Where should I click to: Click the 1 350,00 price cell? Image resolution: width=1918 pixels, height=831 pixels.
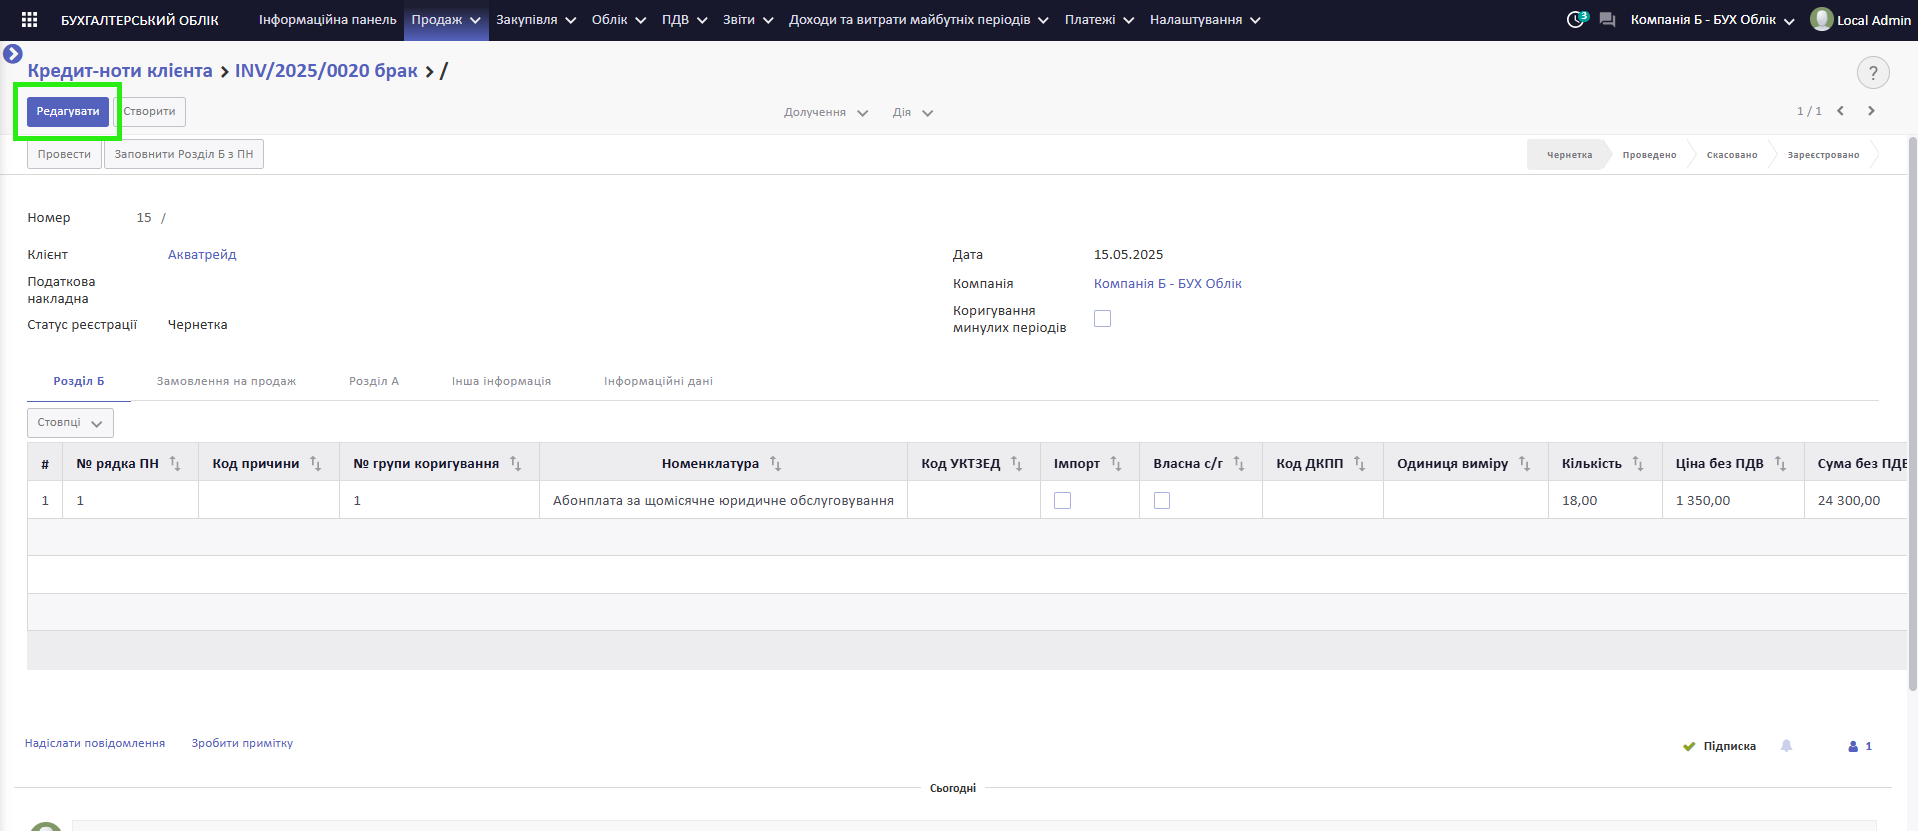pos(1733,500)
